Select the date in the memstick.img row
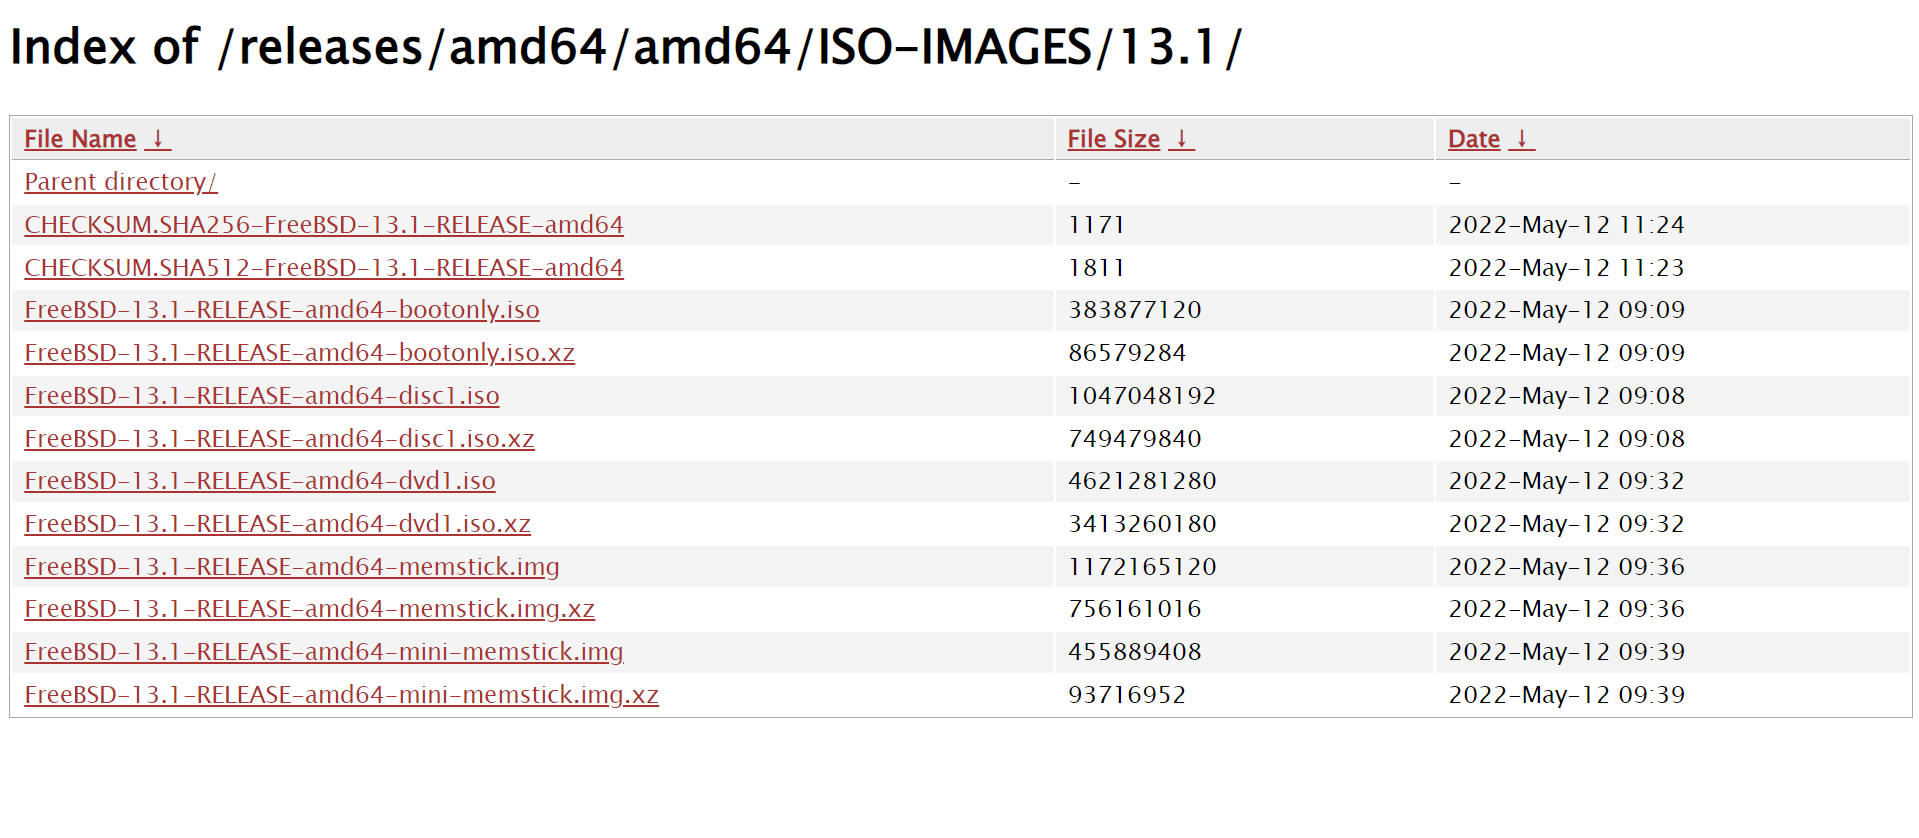 tap(1567, 567)
